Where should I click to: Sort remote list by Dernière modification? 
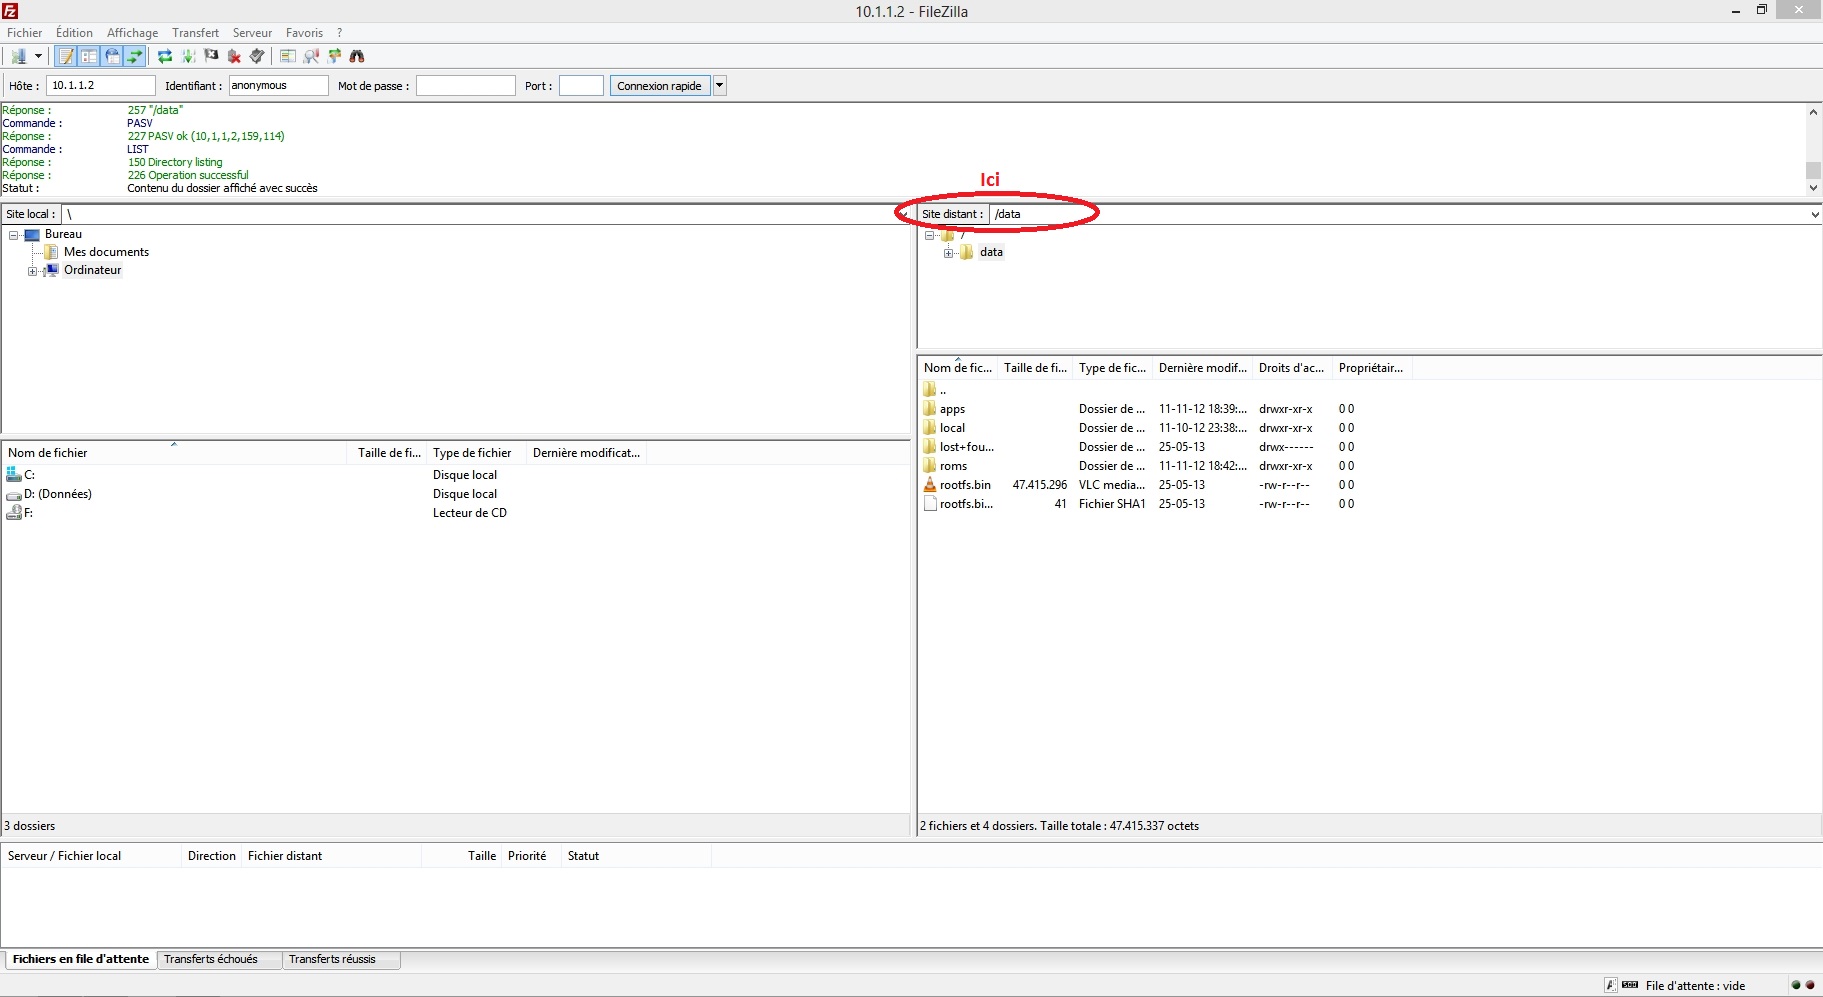[1202, 368]
